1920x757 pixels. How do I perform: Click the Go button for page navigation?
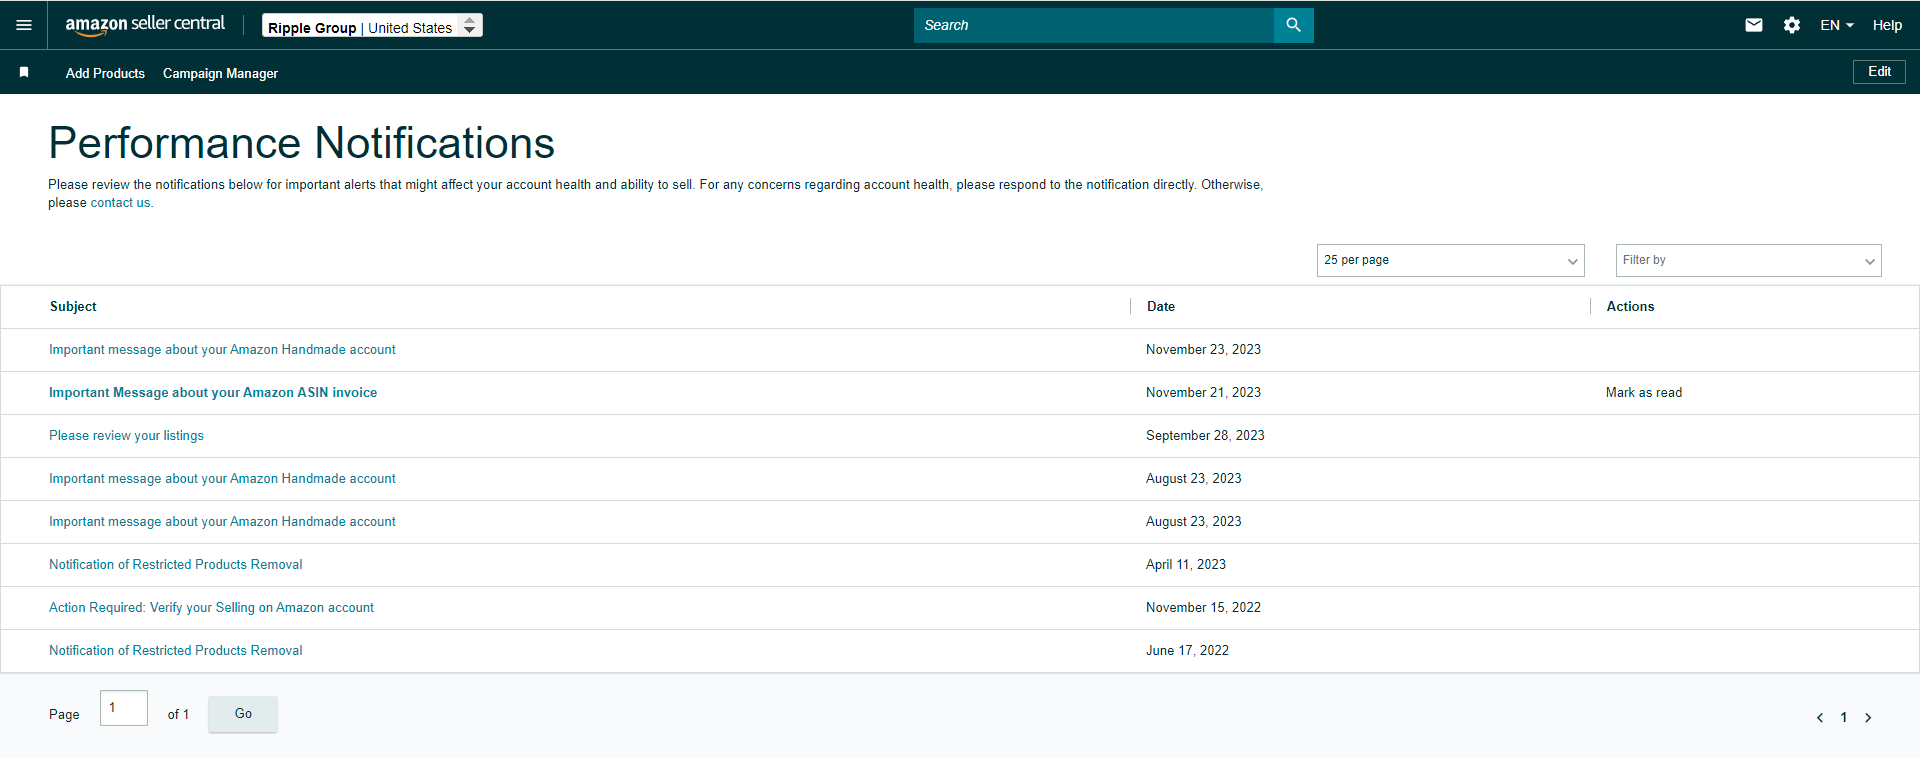click(x=243, y=714)
